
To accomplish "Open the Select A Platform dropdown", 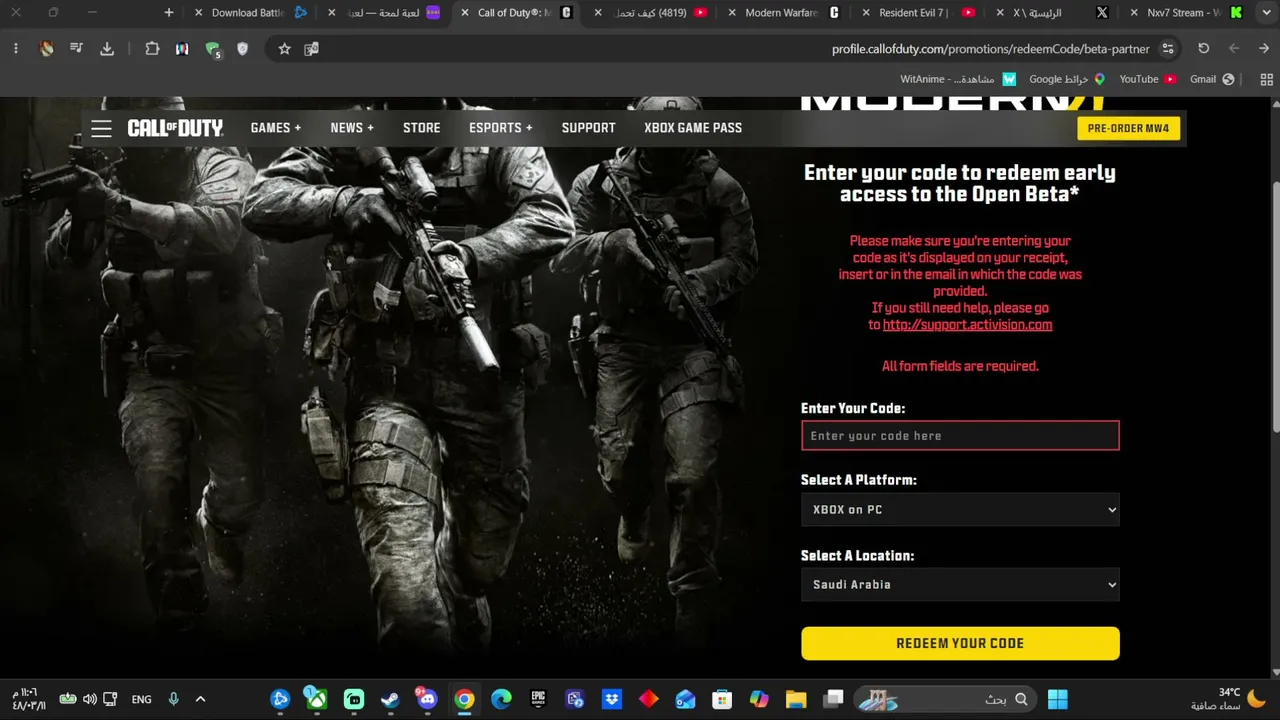I will tap(960, 510).
